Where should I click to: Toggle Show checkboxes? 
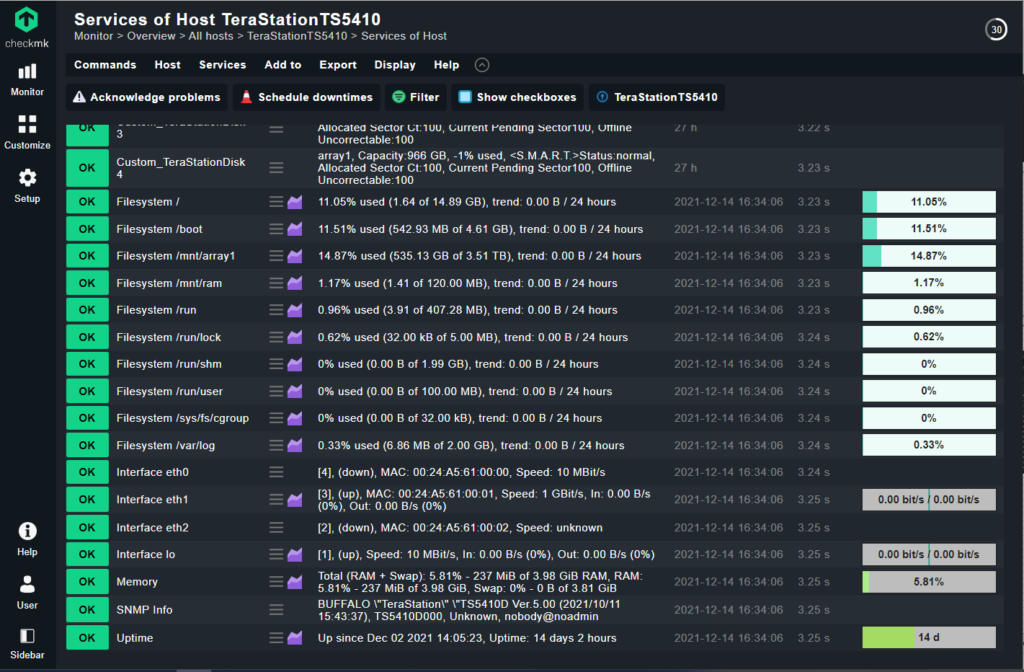[517, 97]
